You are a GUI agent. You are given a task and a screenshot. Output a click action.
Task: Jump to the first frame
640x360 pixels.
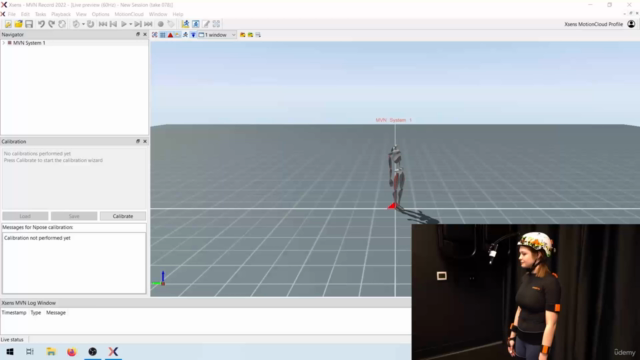tap(103, 24)
